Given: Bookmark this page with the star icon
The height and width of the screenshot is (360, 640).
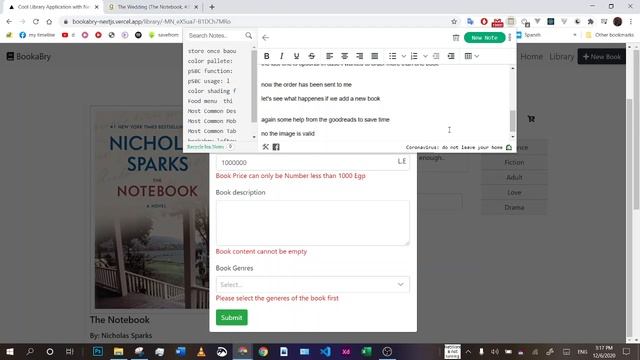Looking at the screenshot, I should coord(454,21).
